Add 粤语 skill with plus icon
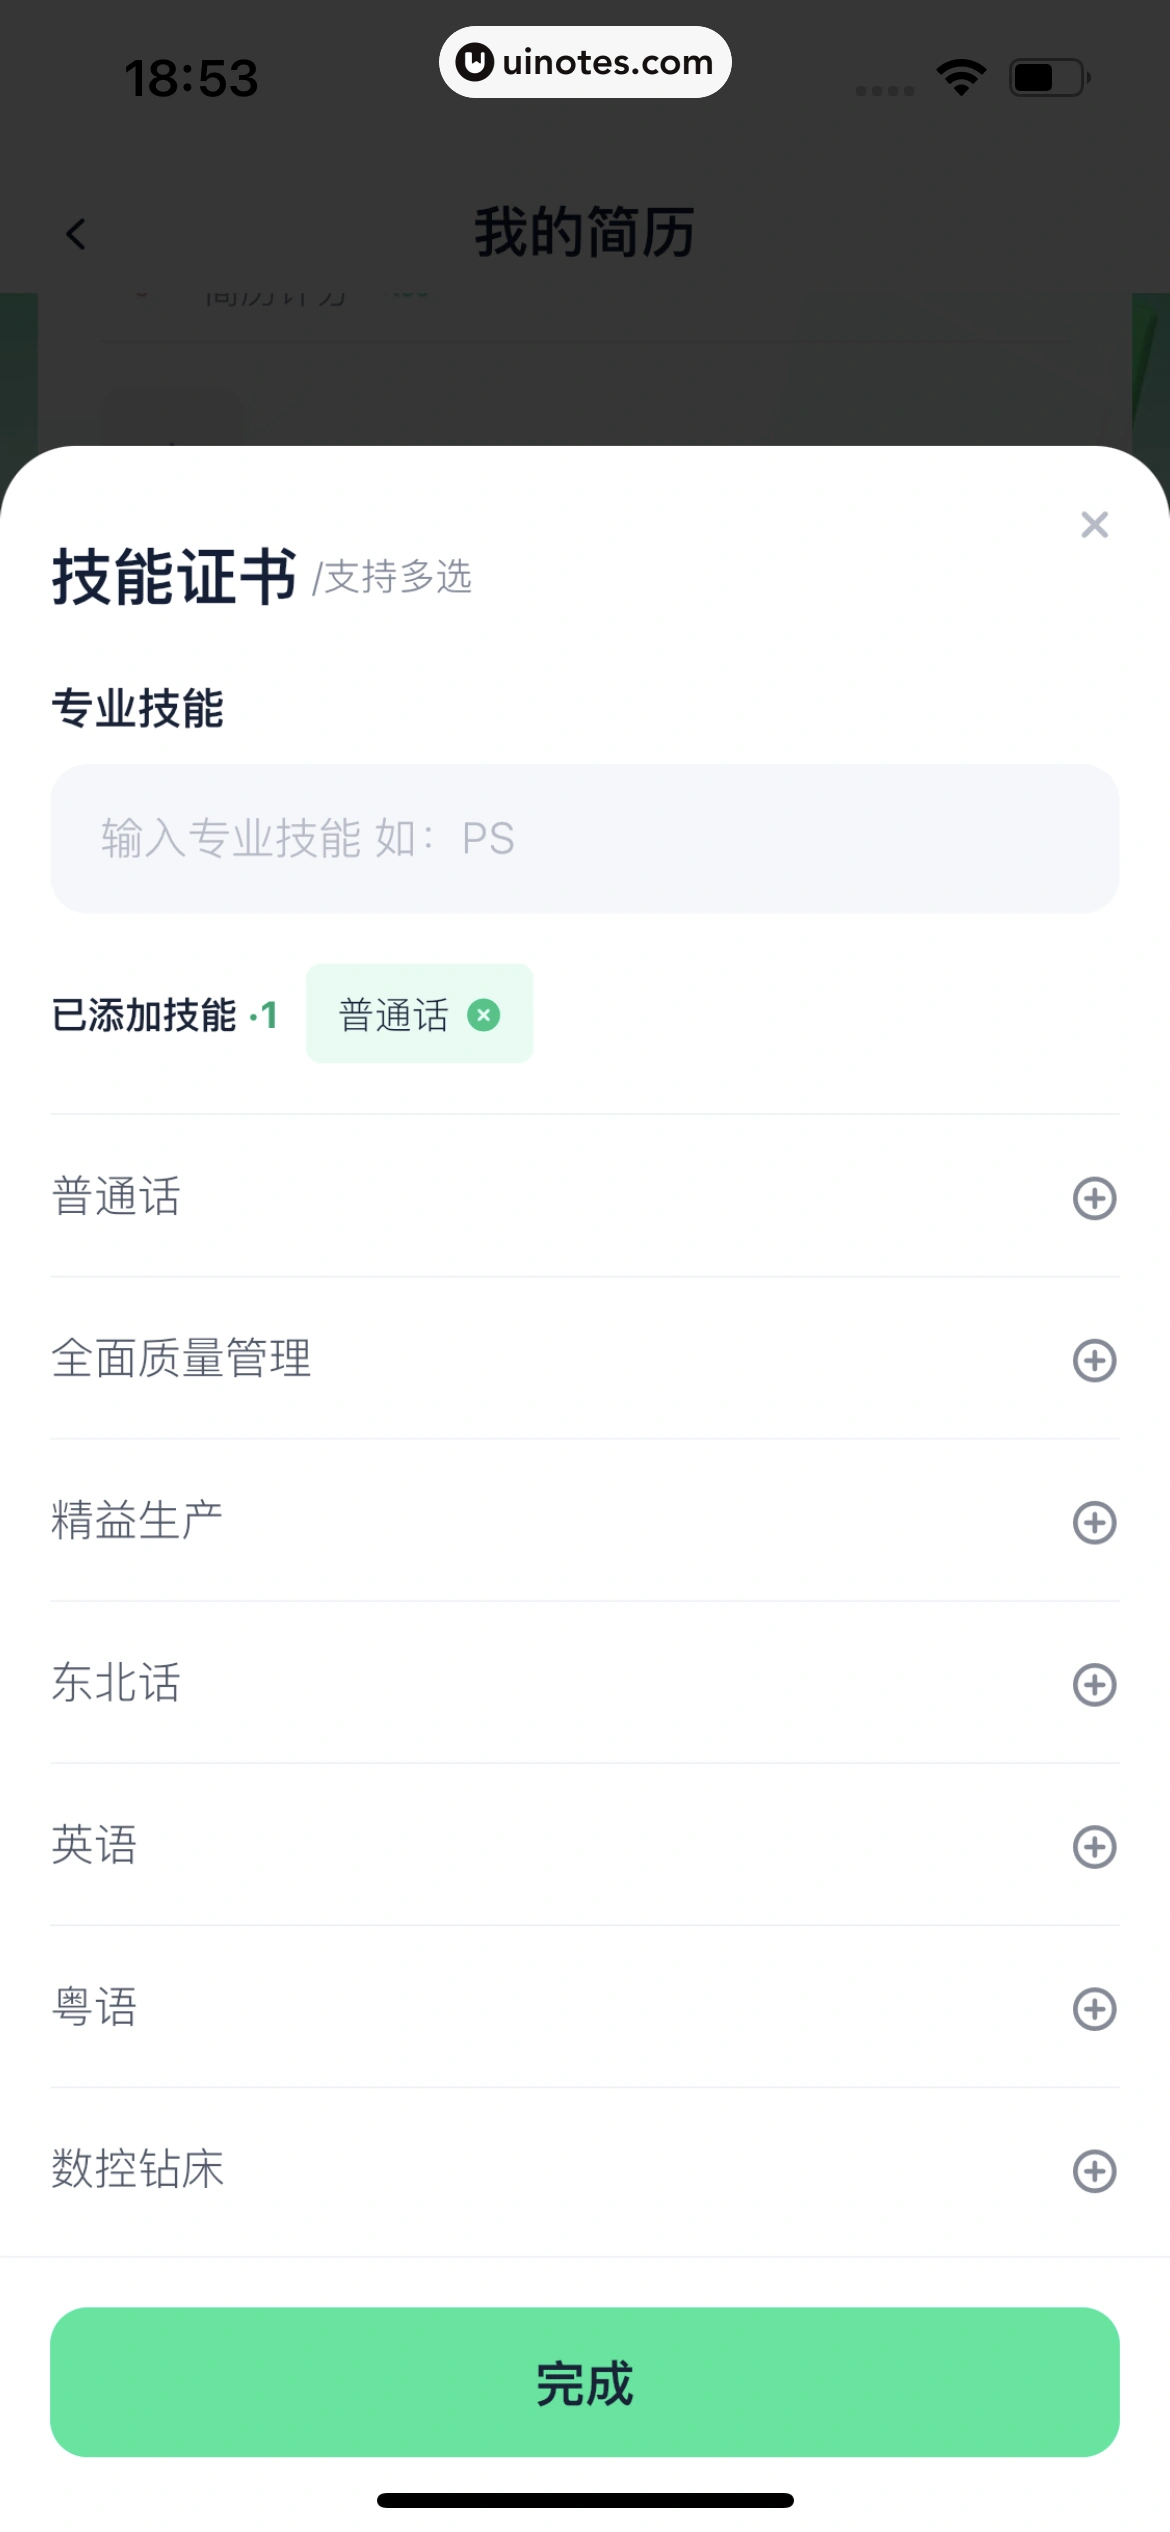1170x2532 pixels. click(1094, 2008)
